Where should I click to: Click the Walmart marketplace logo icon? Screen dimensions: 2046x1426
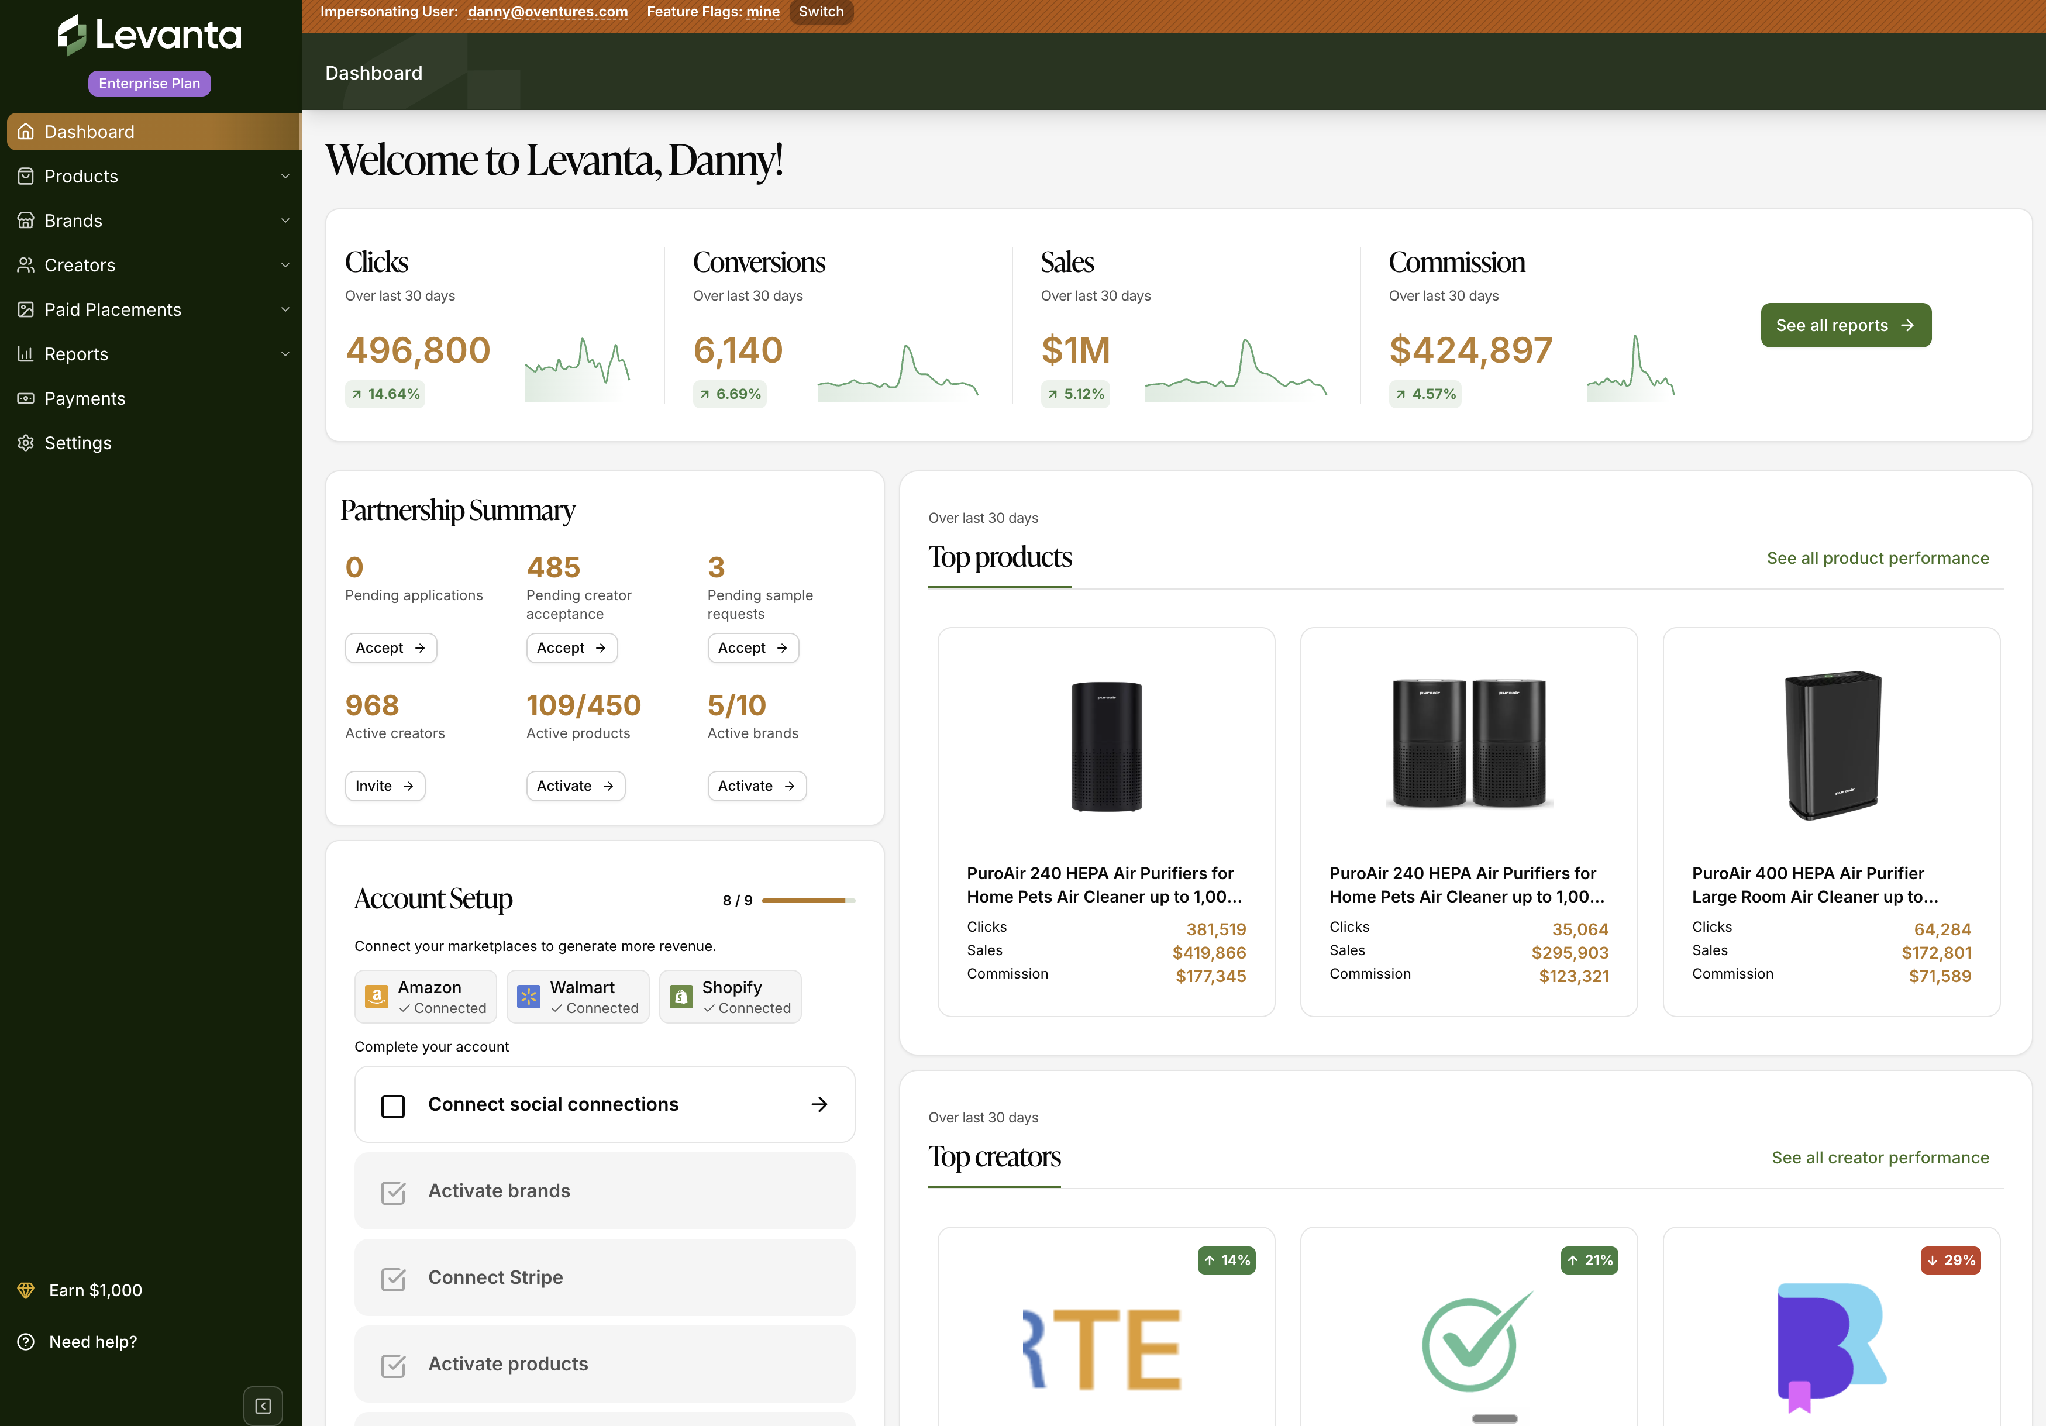(528, 996)
